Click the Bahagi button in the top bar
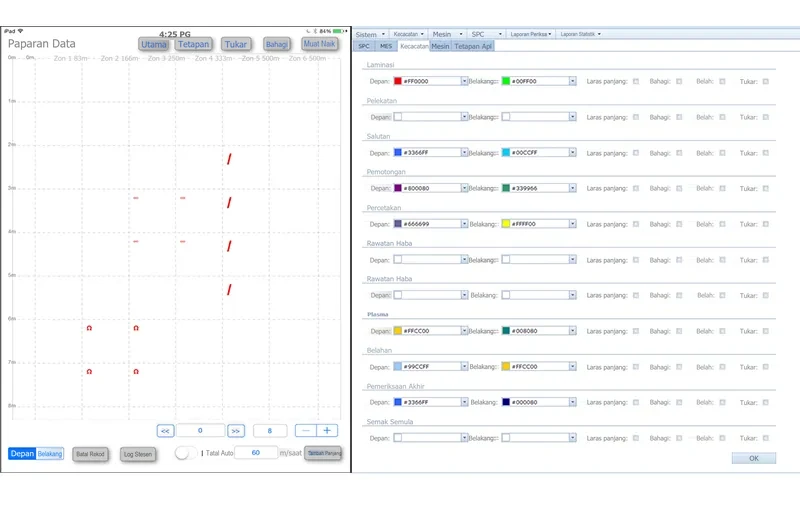 pyautogui.click(x=277, y=44)
